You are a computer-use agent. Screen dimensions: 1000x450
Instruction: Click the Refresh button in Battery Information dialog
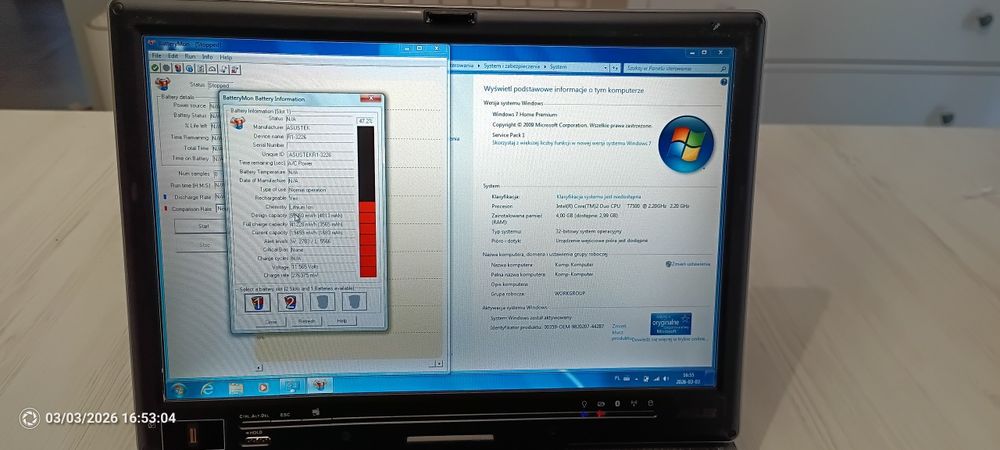307,321
